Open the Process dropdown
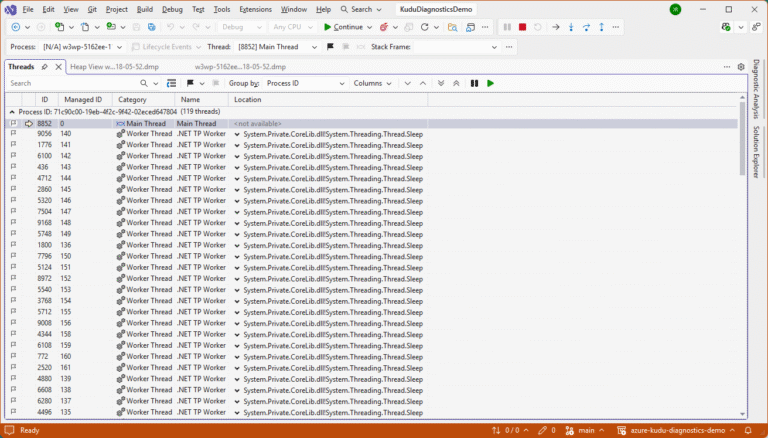This screenshot has height=438, width=768. click(x=82, y=47)
